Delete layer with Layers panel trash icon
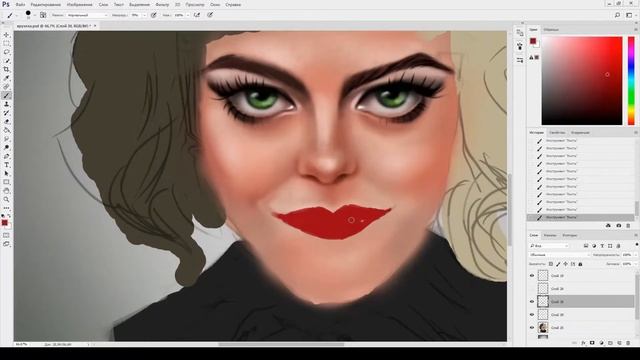This screenshot has height=360, width=640. 628,343
